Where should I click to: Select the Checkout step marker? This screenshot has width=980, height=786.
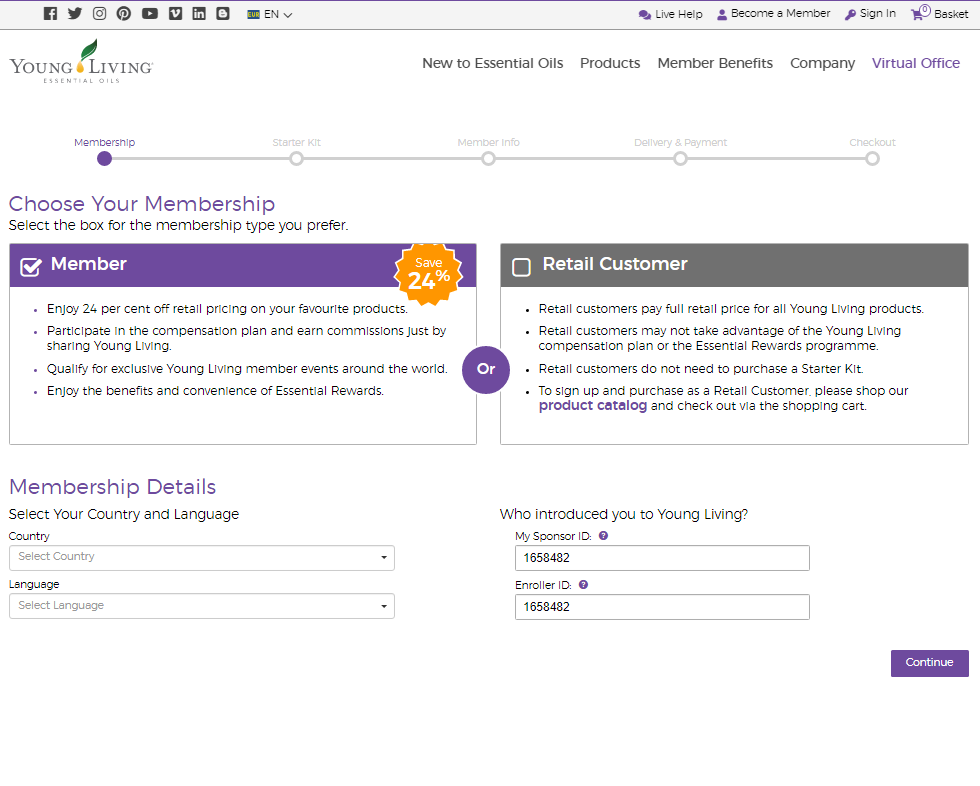(x=872, y=159)
